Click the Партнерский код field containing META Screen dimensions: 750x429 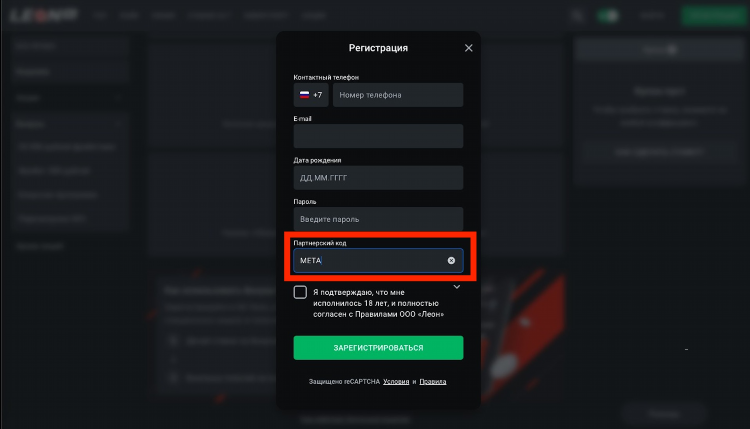378,261
